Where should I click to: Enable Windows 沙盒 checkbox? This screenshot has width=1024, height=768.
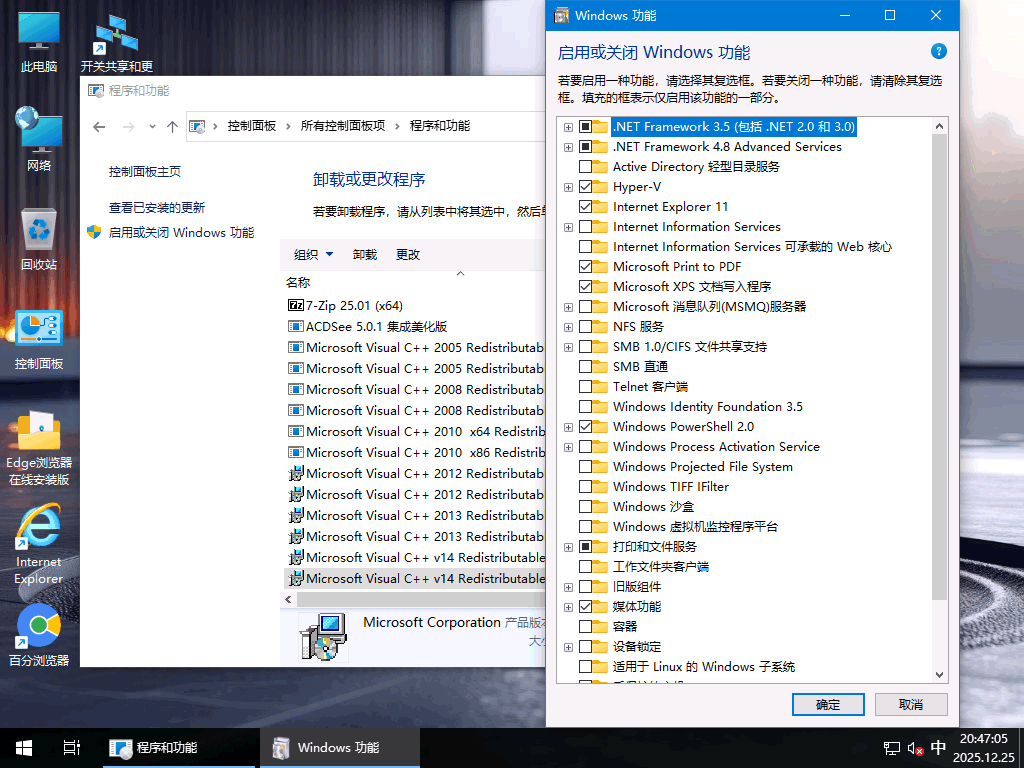pos(585,507)
